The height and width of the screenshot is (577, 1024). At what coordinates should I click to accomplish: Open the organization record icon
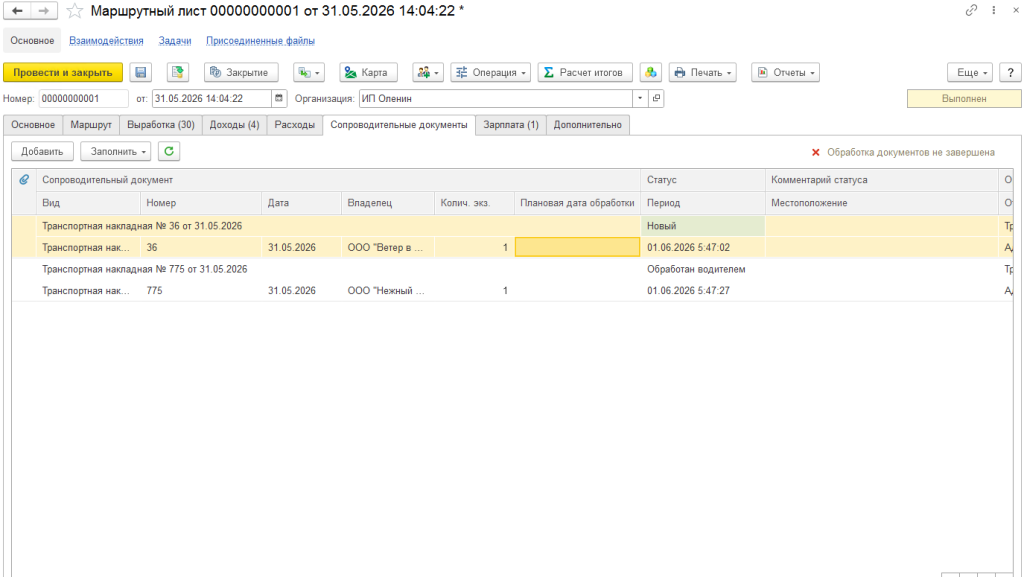coord(656,99)
